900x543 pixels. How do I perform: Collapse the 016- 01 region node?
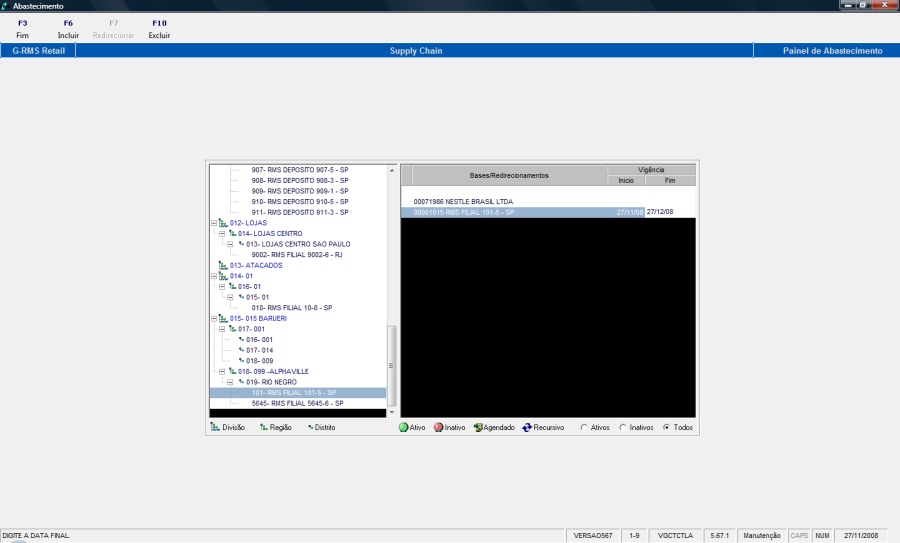pyautogui.click(x=222, y=287)
